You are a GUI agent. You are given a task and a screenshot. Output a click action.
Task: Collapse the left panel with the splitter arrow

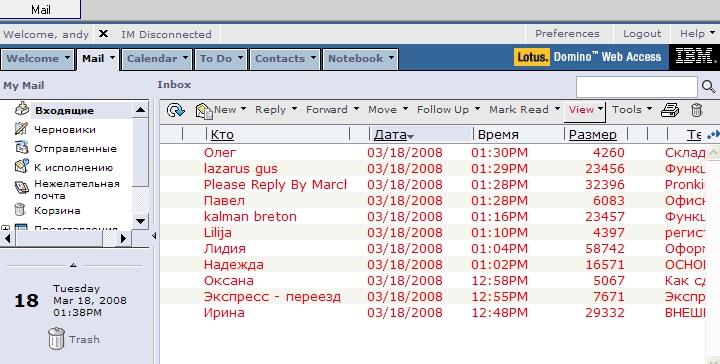154,235
